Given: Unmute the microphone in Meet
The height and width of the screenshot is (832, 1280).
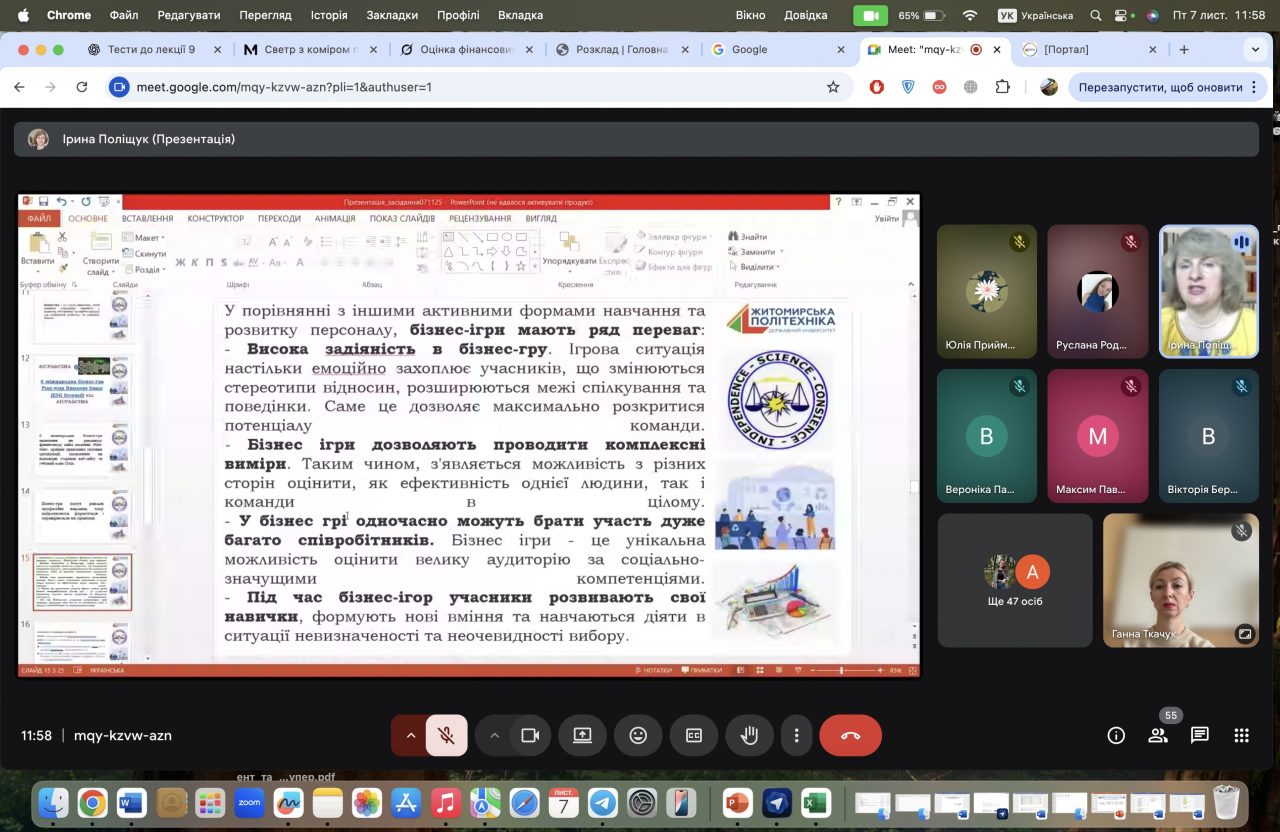Looking at the screenshot, I should (446, 736).
